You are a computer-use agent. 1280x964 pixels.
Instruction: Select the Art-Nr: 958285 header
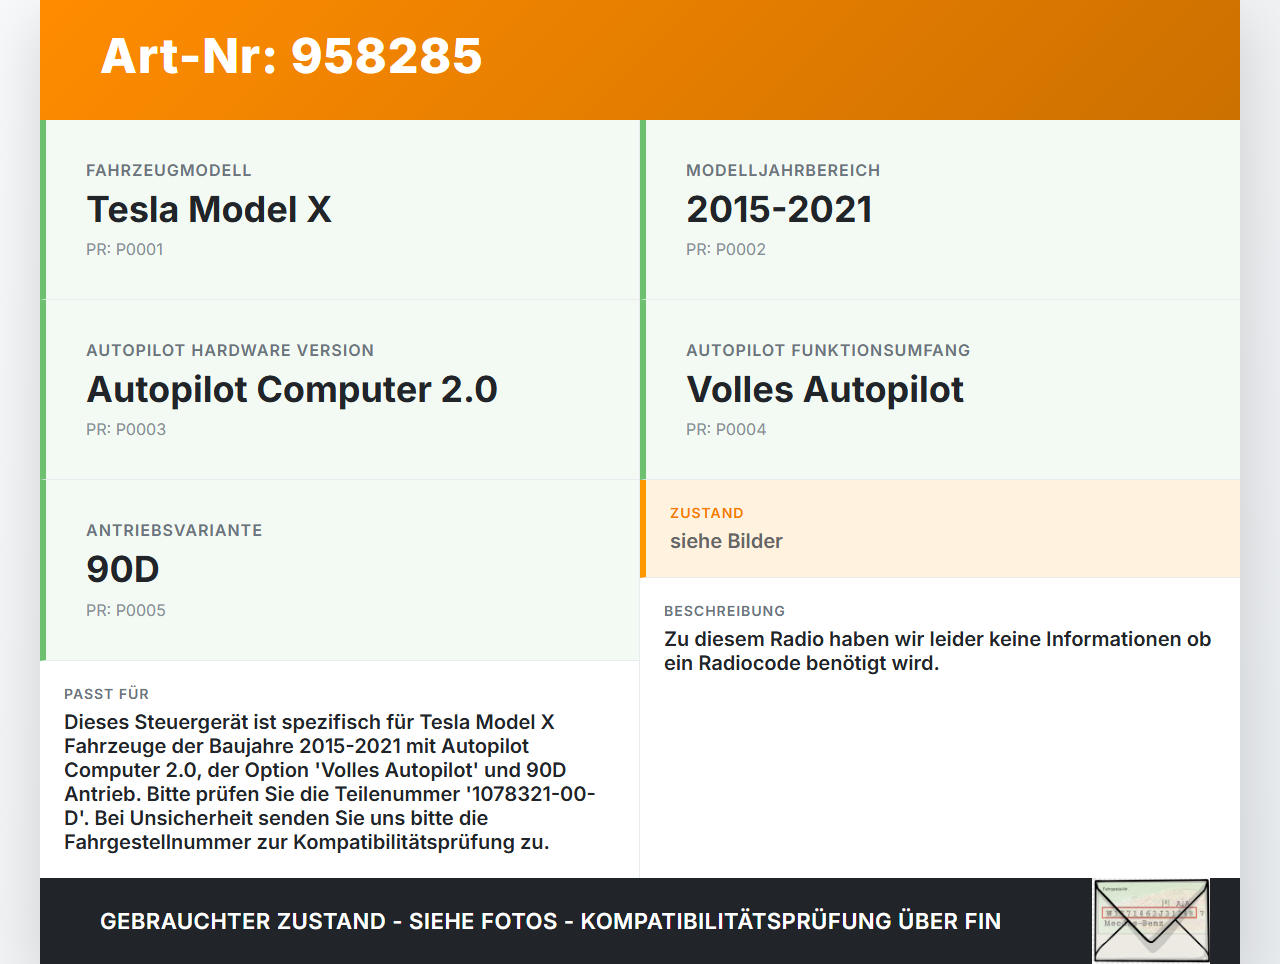pyautogui.click(x=291, y=57)
